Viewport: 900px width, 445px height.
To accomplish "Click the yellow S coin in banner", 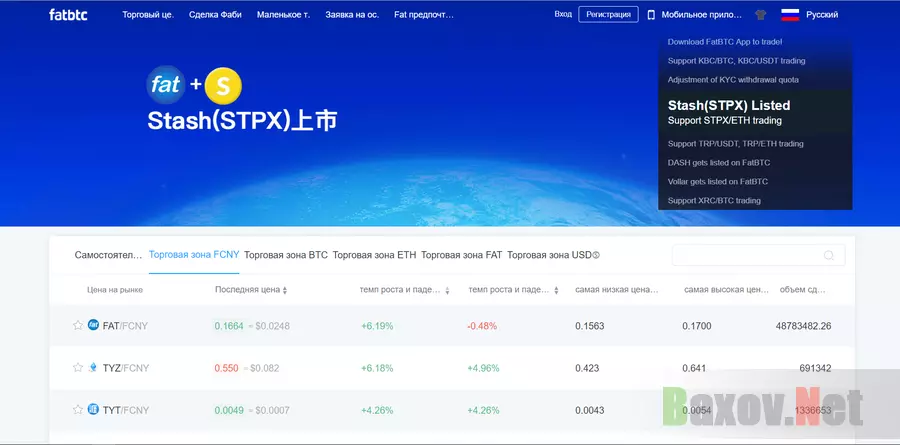I will pyautogui.click(x=223, y=86).
